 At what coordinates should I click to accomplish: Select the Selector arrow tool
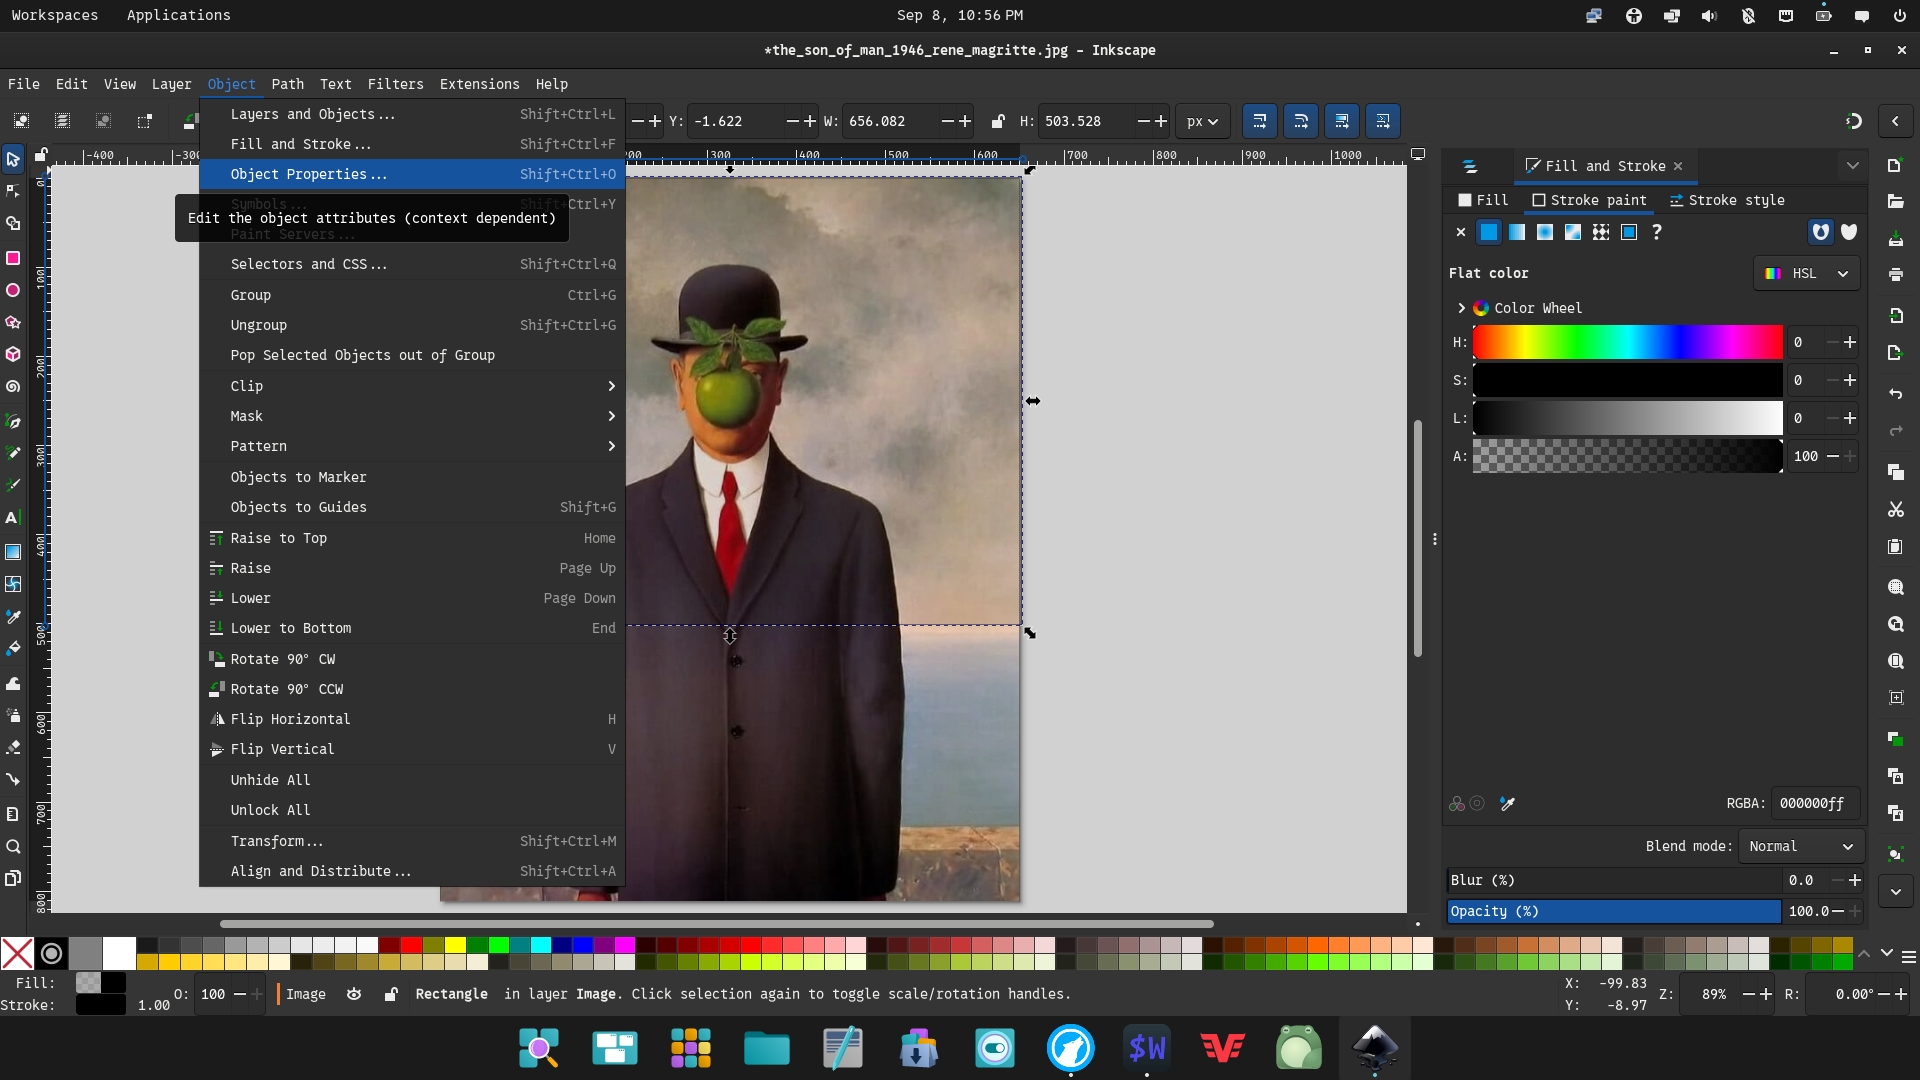13,159
